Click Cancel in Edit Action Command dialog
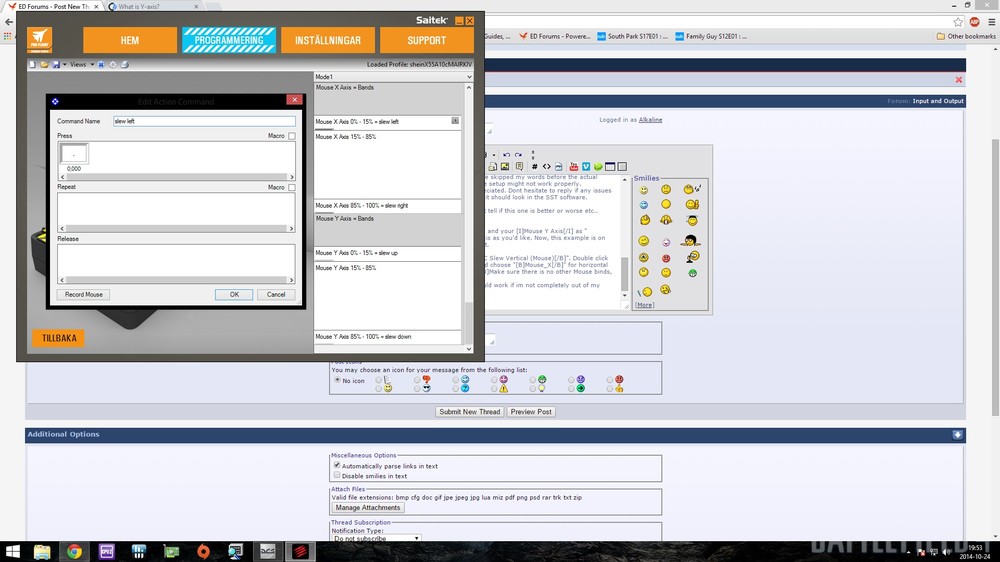Screen dimensions: 1000x562 276,295
